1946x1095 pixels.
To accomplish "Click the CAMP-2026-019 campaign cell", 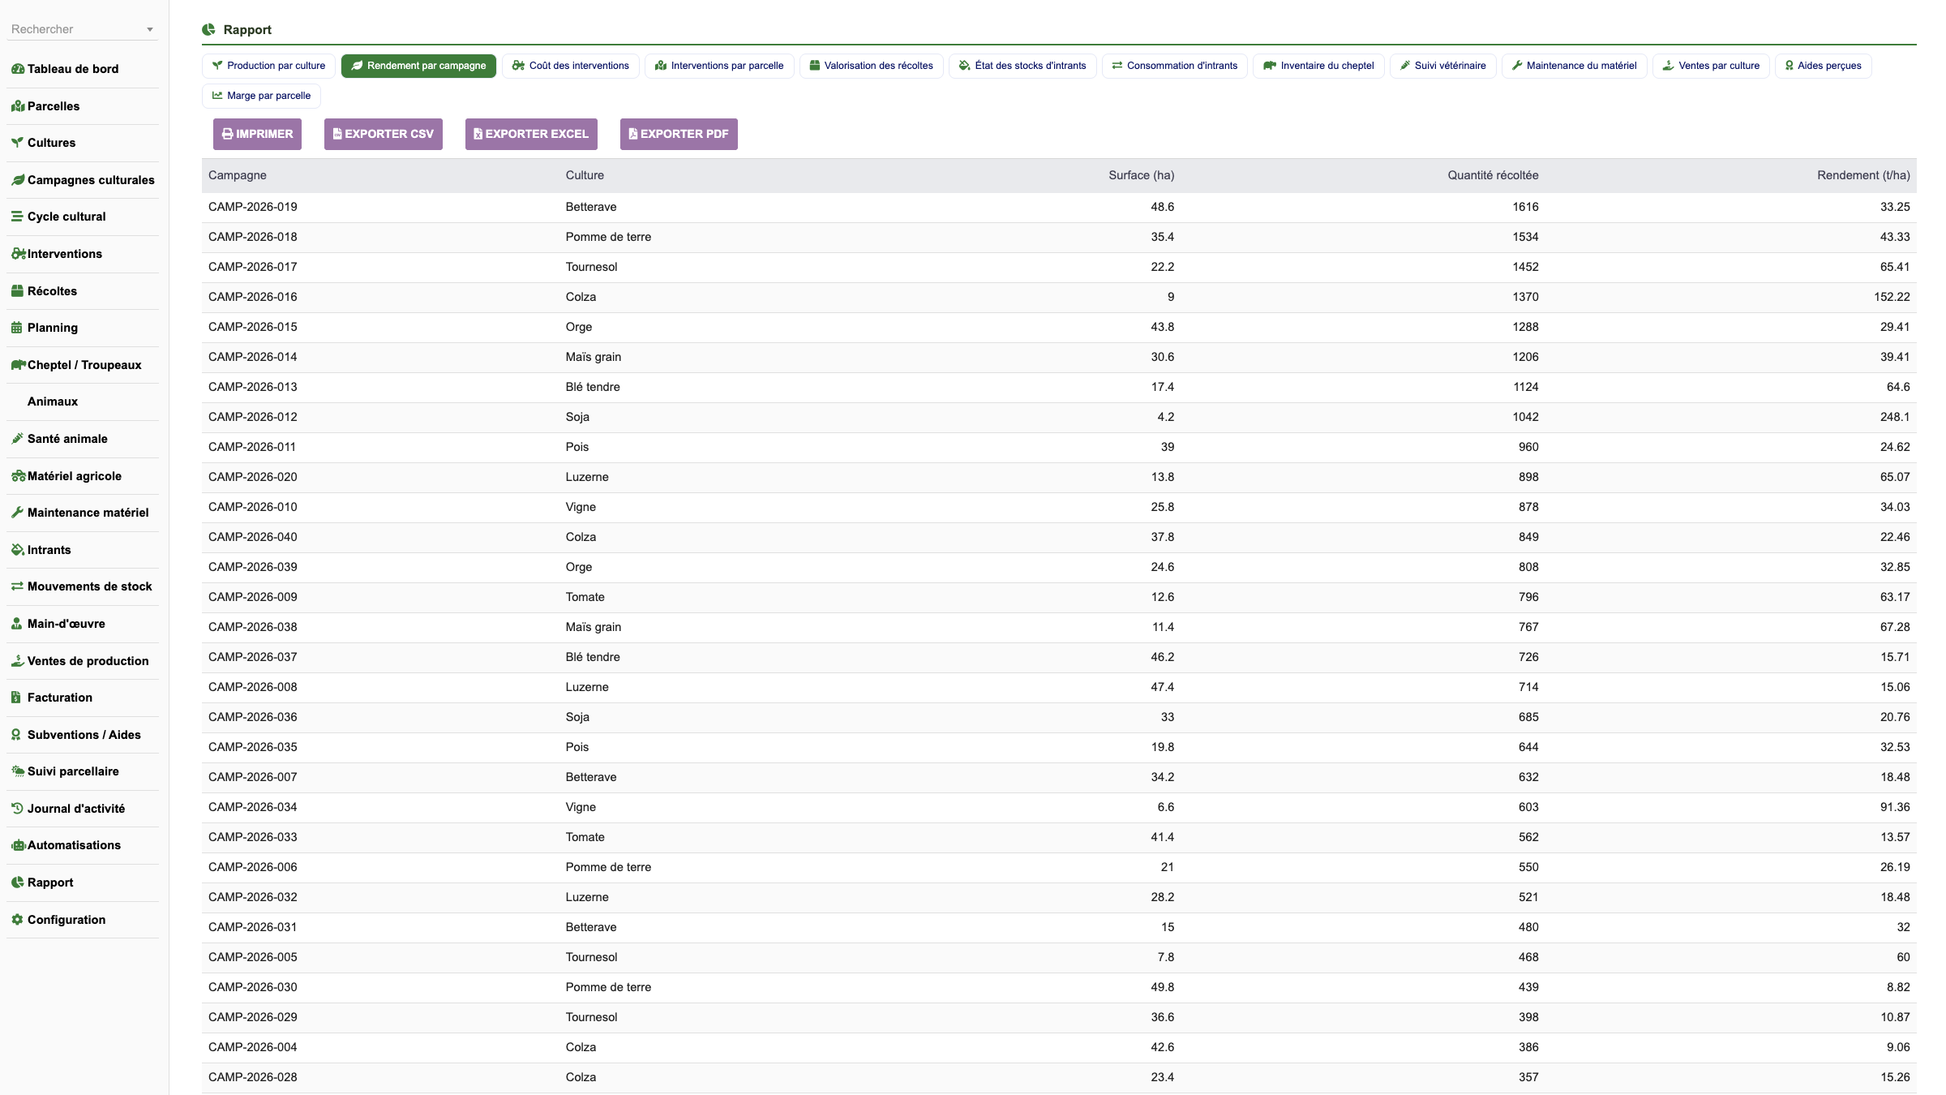I will 253,207.
